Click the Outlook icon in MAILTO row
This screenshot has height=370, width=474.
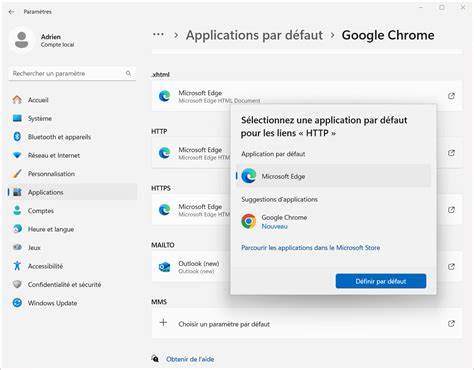164,267
